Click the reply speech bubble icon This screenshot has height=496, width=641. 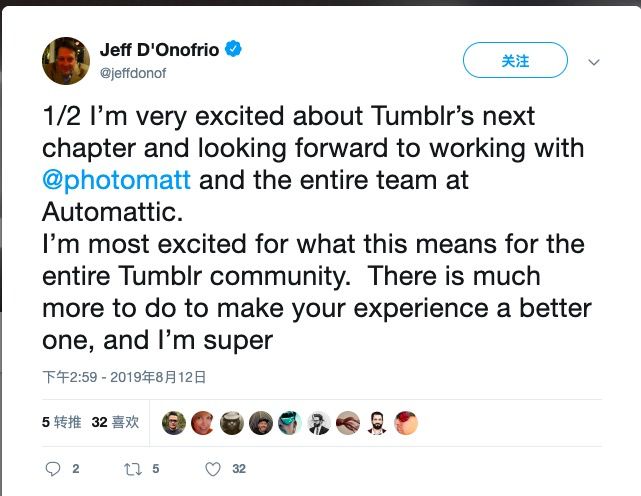[54, 468]
